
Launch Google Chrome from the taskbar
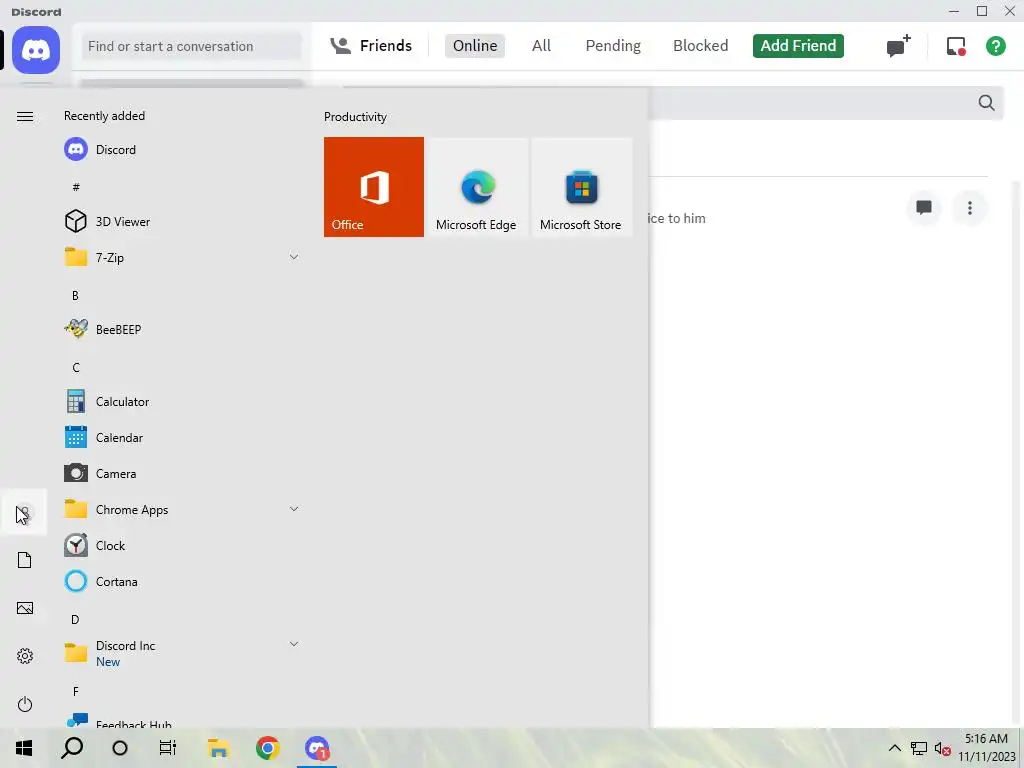click(x=268, y=748)
